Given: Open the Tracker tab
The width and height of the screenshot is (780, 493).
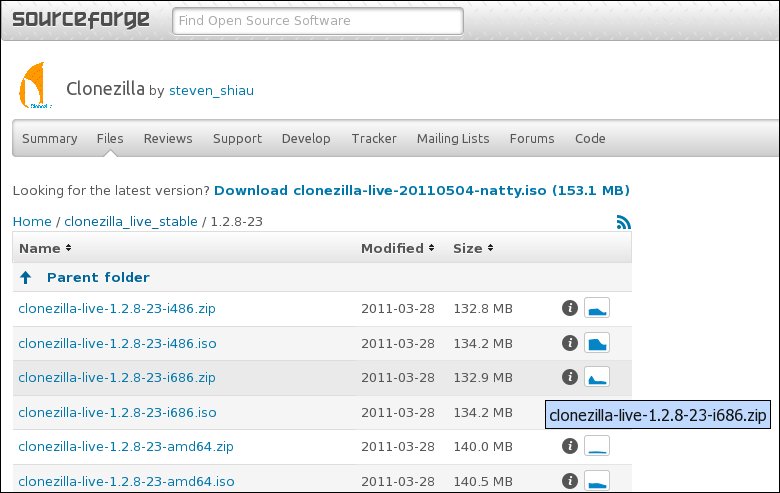Looking at the screenshot, I should (x=374, y=138).
